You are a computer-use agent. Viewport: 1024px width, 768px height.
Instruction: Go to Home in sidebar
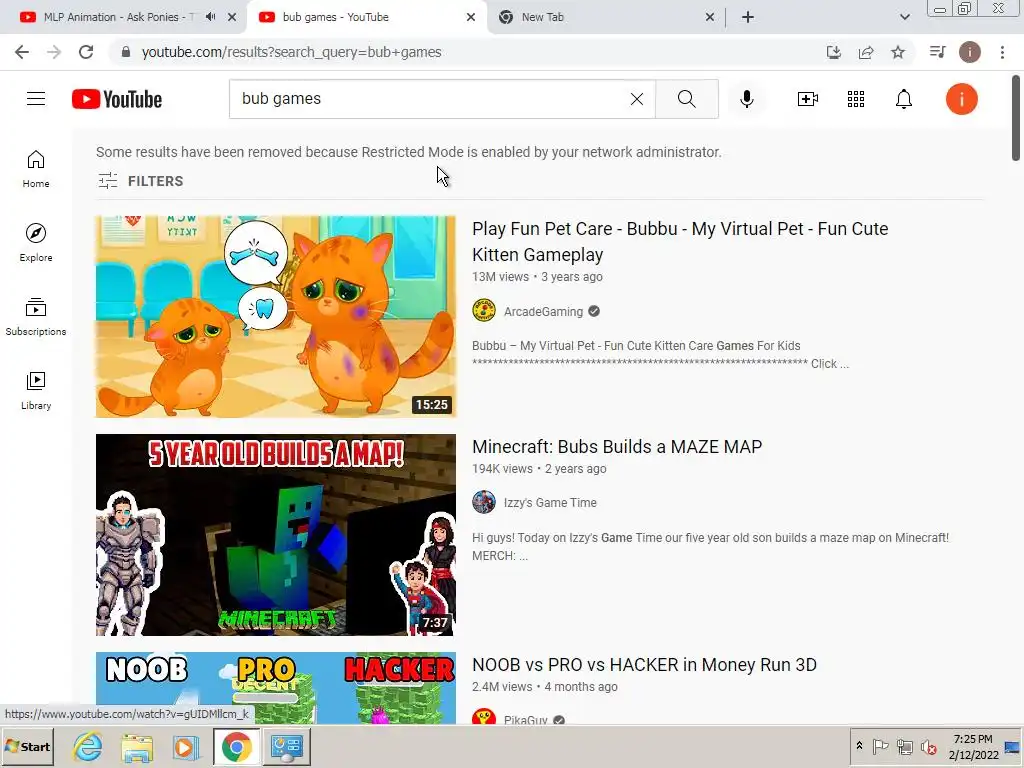[36, 168]
